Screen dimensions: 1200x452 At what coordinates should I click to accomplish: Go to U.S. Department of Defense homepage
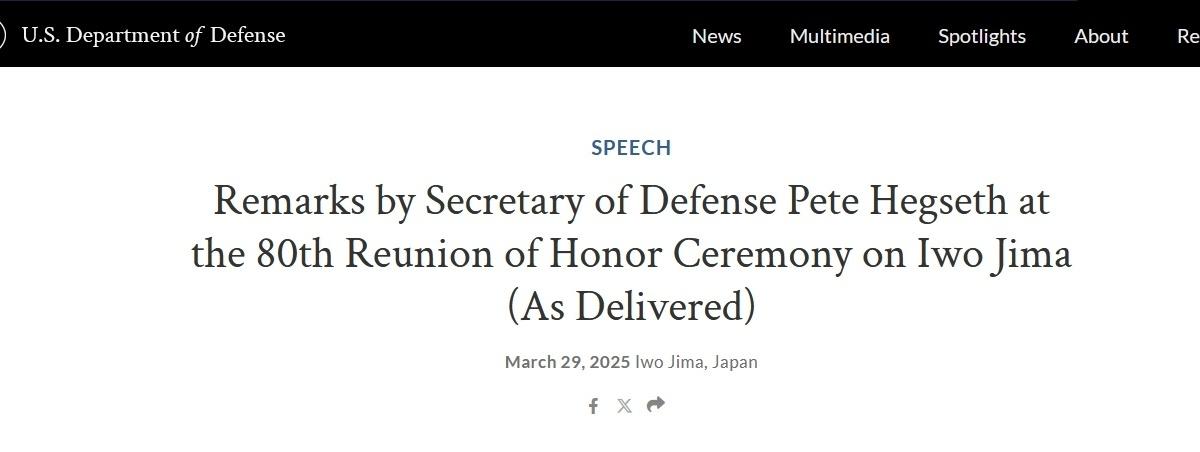point(153,35)
